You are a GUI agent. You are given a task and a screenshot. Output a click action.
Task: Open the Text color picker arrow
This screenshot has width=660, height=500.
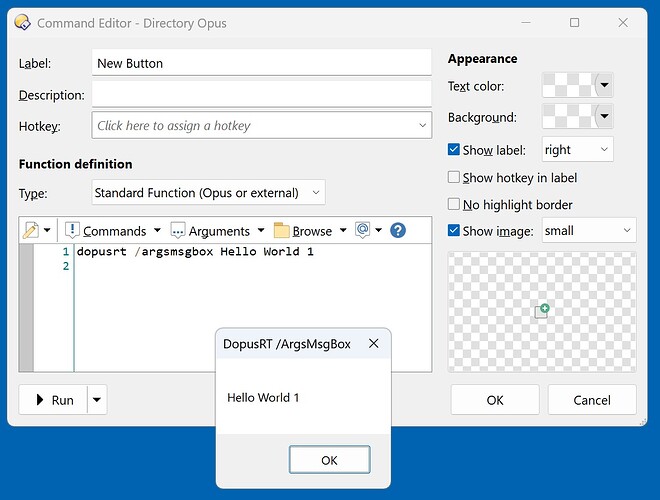pos(604,85)
